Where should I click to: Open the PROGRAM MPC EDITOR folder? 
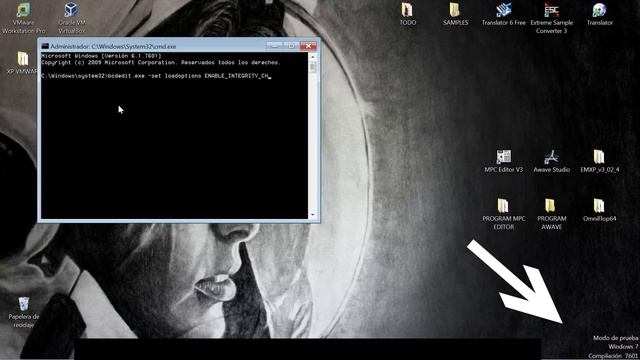503,214
